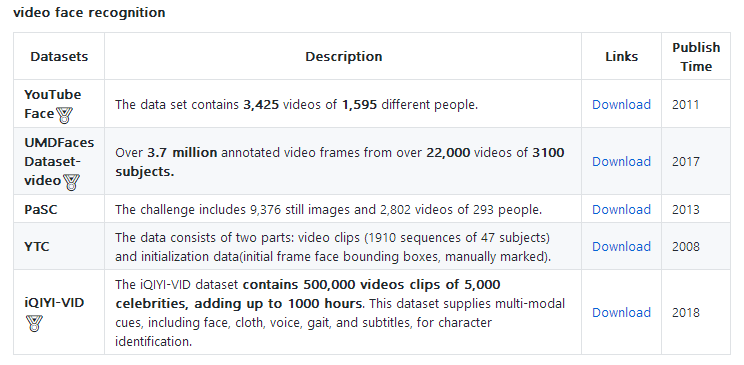Click the iQIYI-VID dataset name

coord(54,302)
